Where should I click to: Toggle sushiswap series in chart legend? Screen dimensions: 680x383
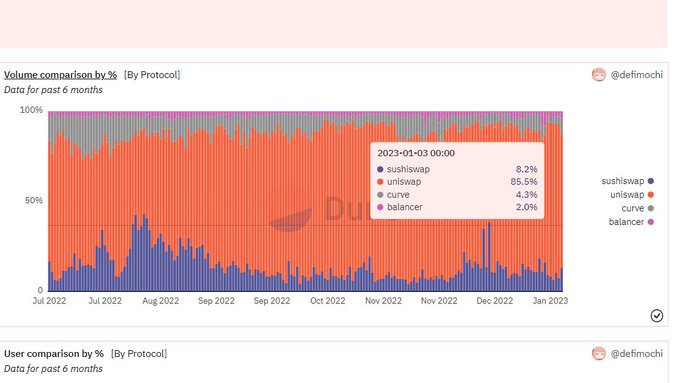pos(627,181)
